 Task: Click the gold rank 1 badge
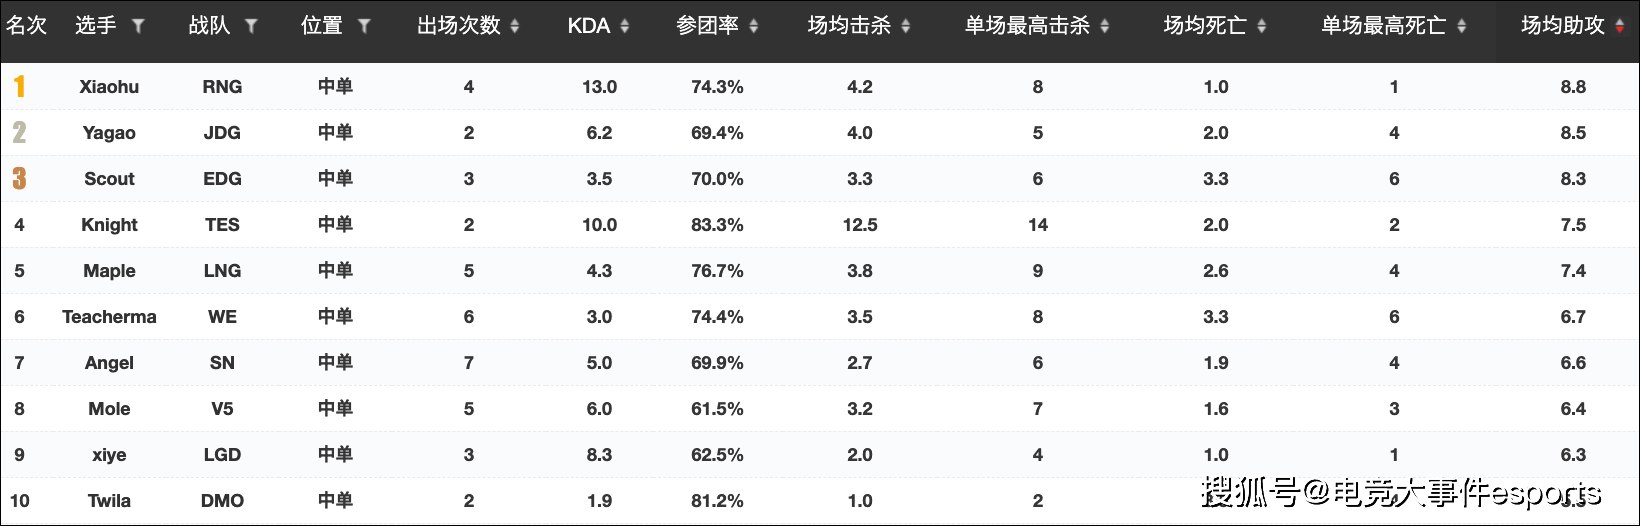click(19, 87)
